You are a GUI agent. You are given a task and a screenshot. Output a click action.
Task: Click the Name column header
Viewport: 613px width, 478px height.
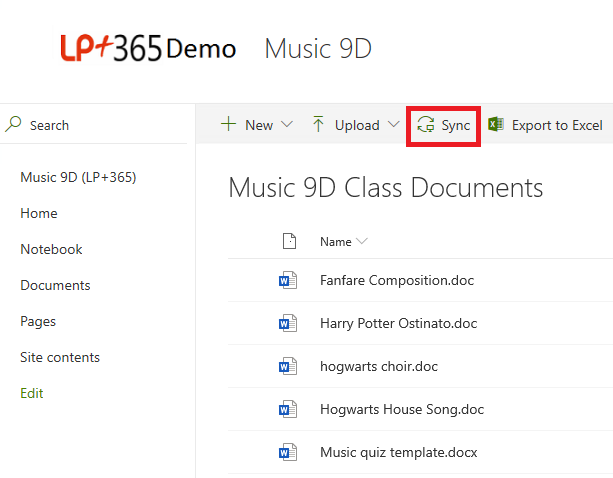pyautogui.click(x=336, y=242)
